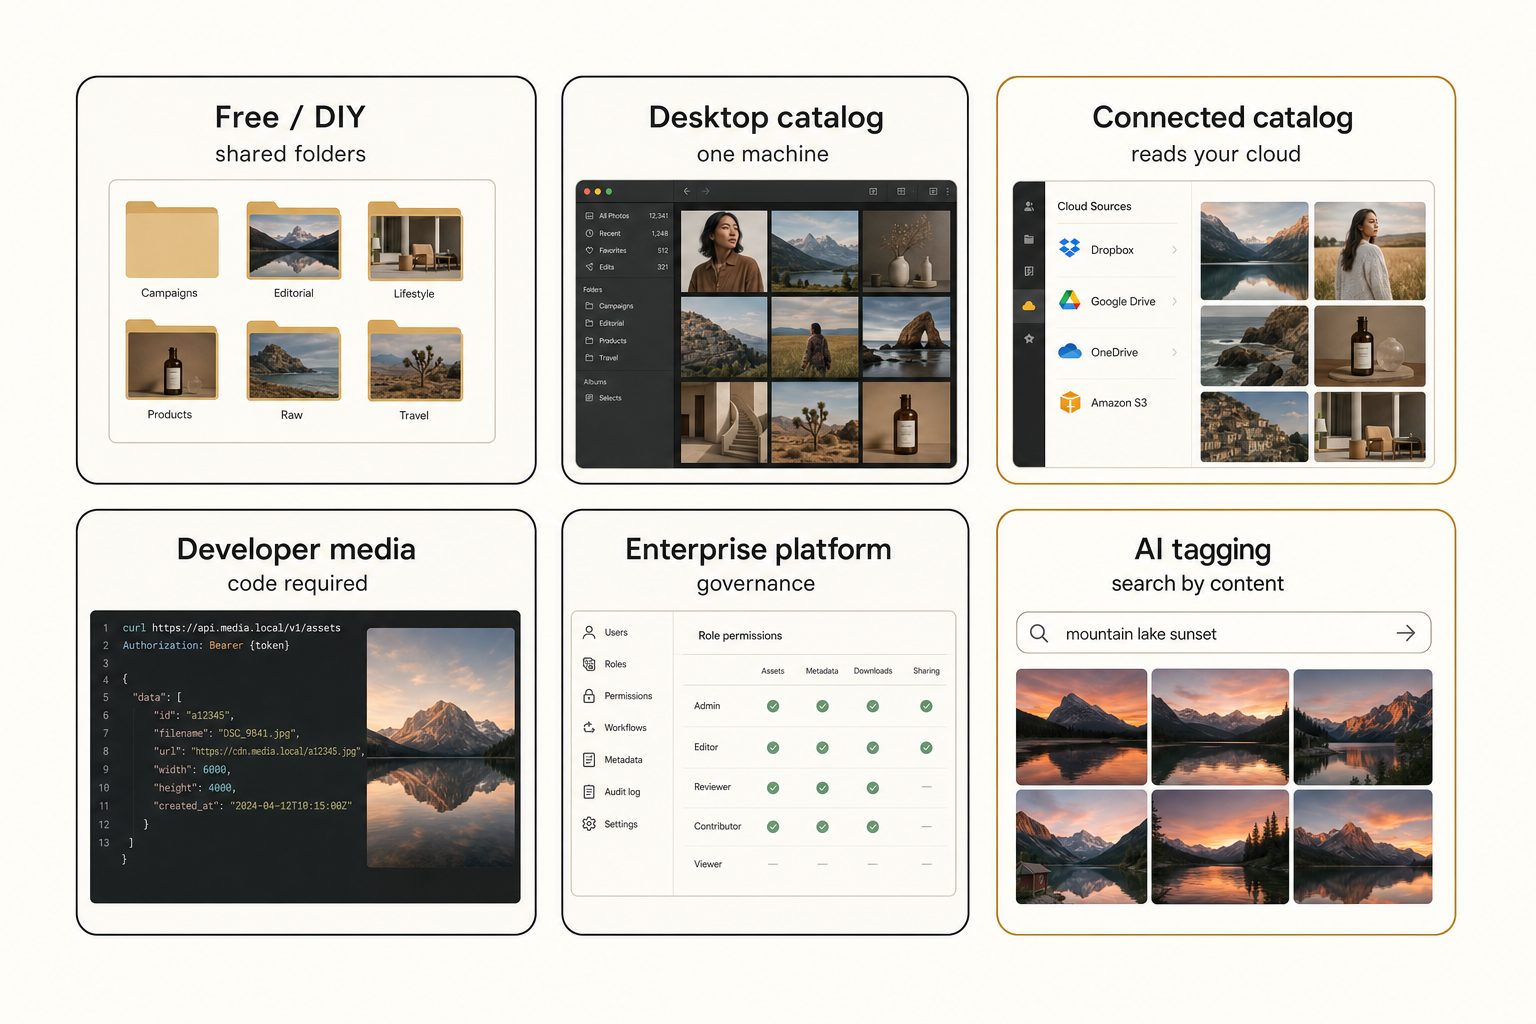This screenshot has width=1536, height=1024.
Task: Open the Travel folder in the catalog sidebar
Action: 602,358
